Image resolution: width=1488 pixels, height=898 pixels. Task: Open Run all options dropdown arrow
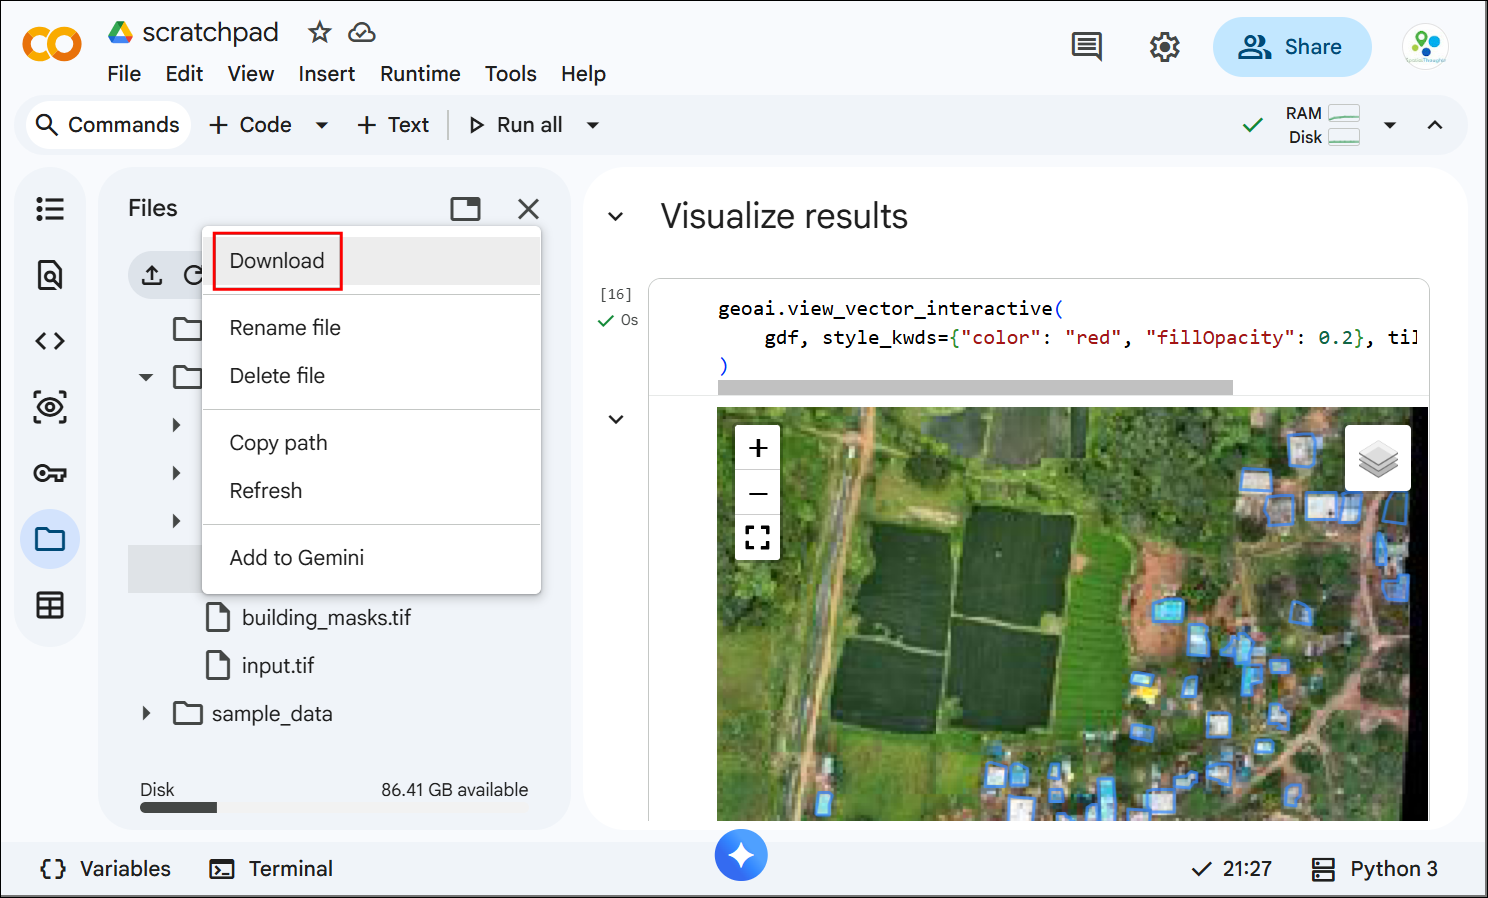(x=593, y=125)
